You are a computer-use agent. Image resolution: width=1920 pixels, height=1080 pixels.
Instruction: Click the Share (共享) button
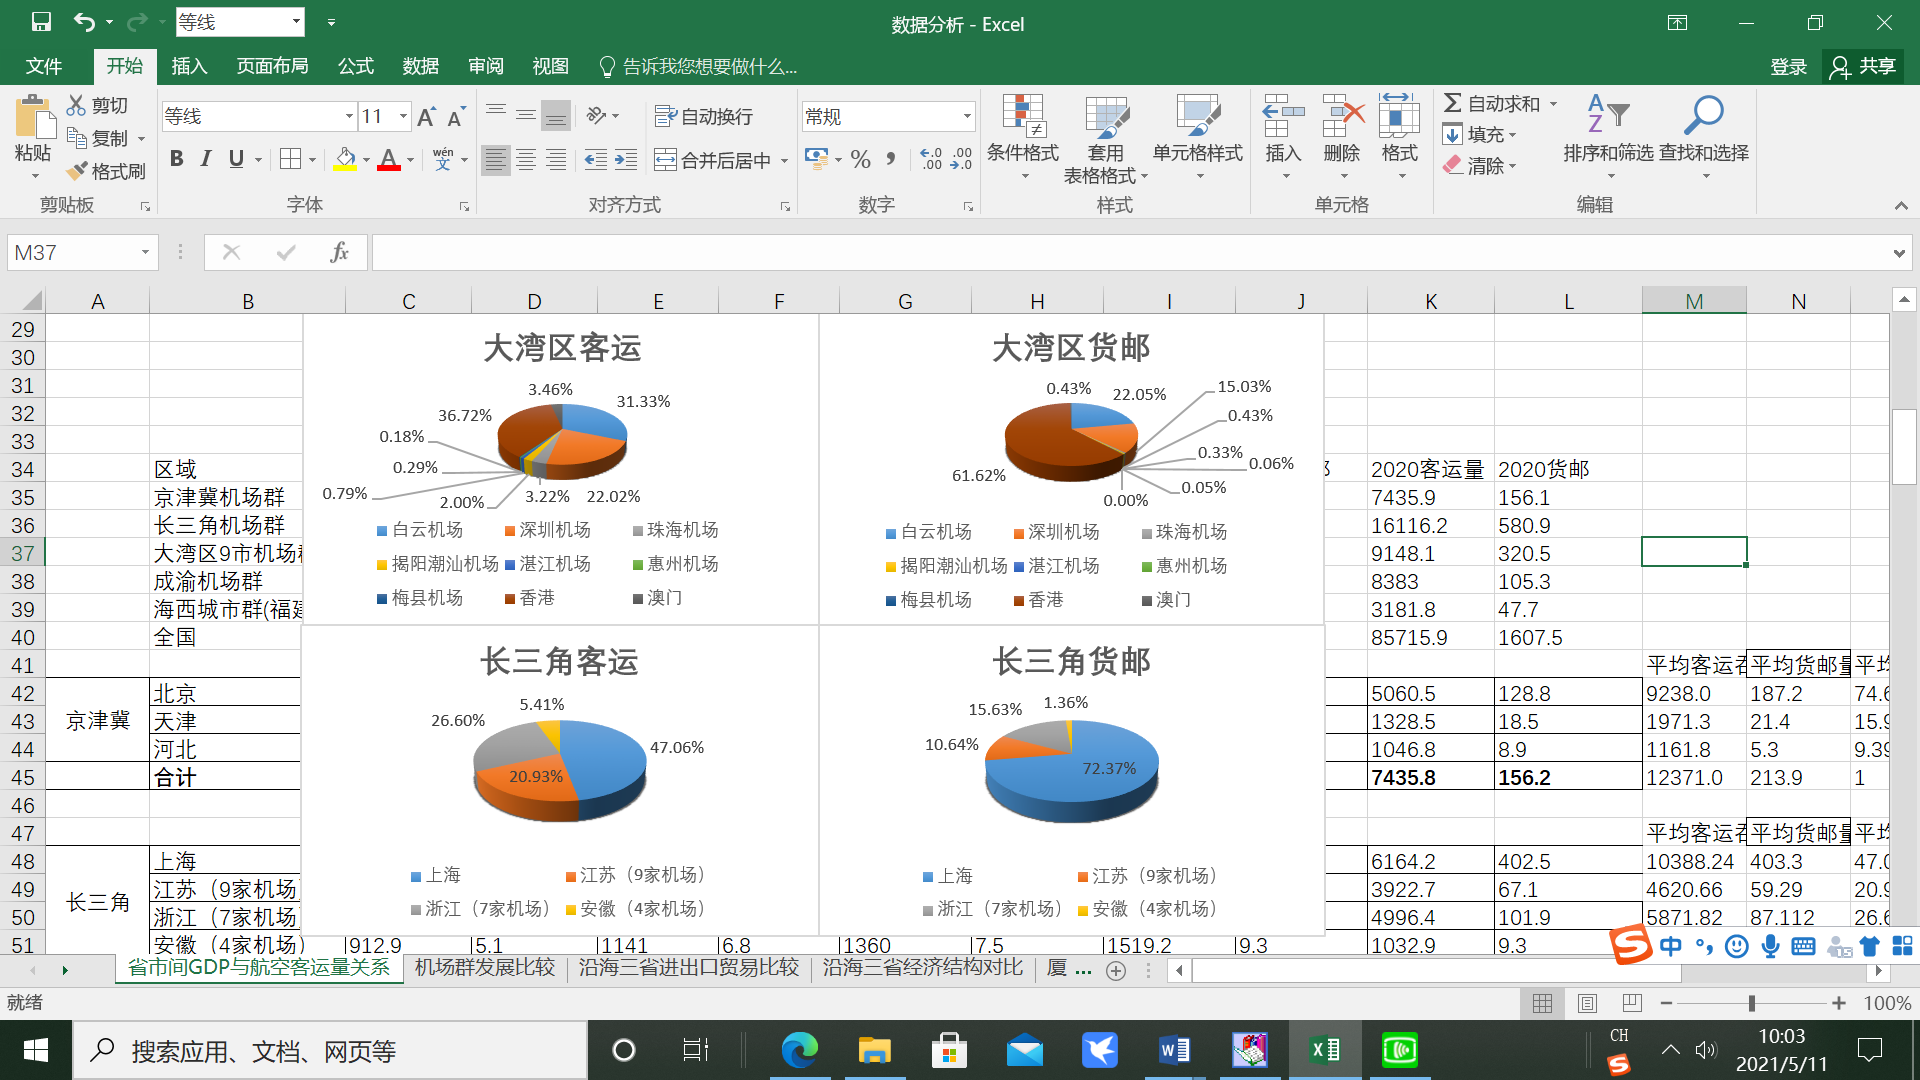[1864, 66]
